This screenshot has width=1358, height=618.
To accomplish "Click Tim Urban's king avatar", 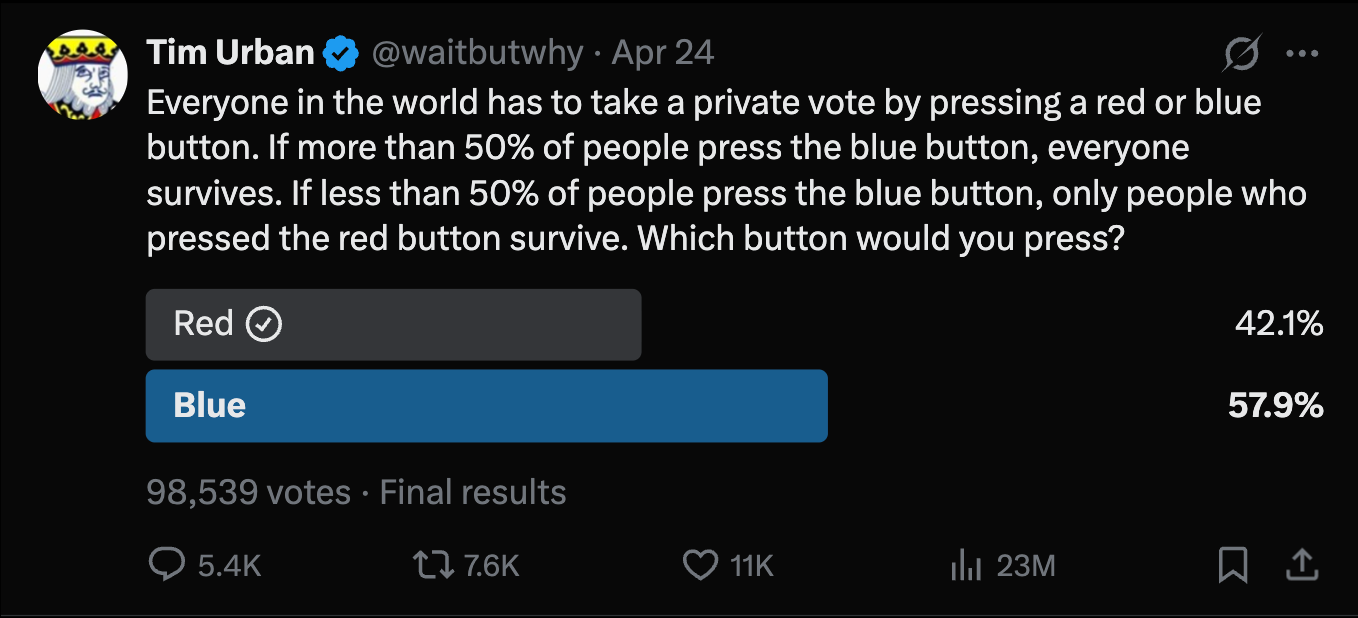I will pyautogui.click(x=83, y=76).
